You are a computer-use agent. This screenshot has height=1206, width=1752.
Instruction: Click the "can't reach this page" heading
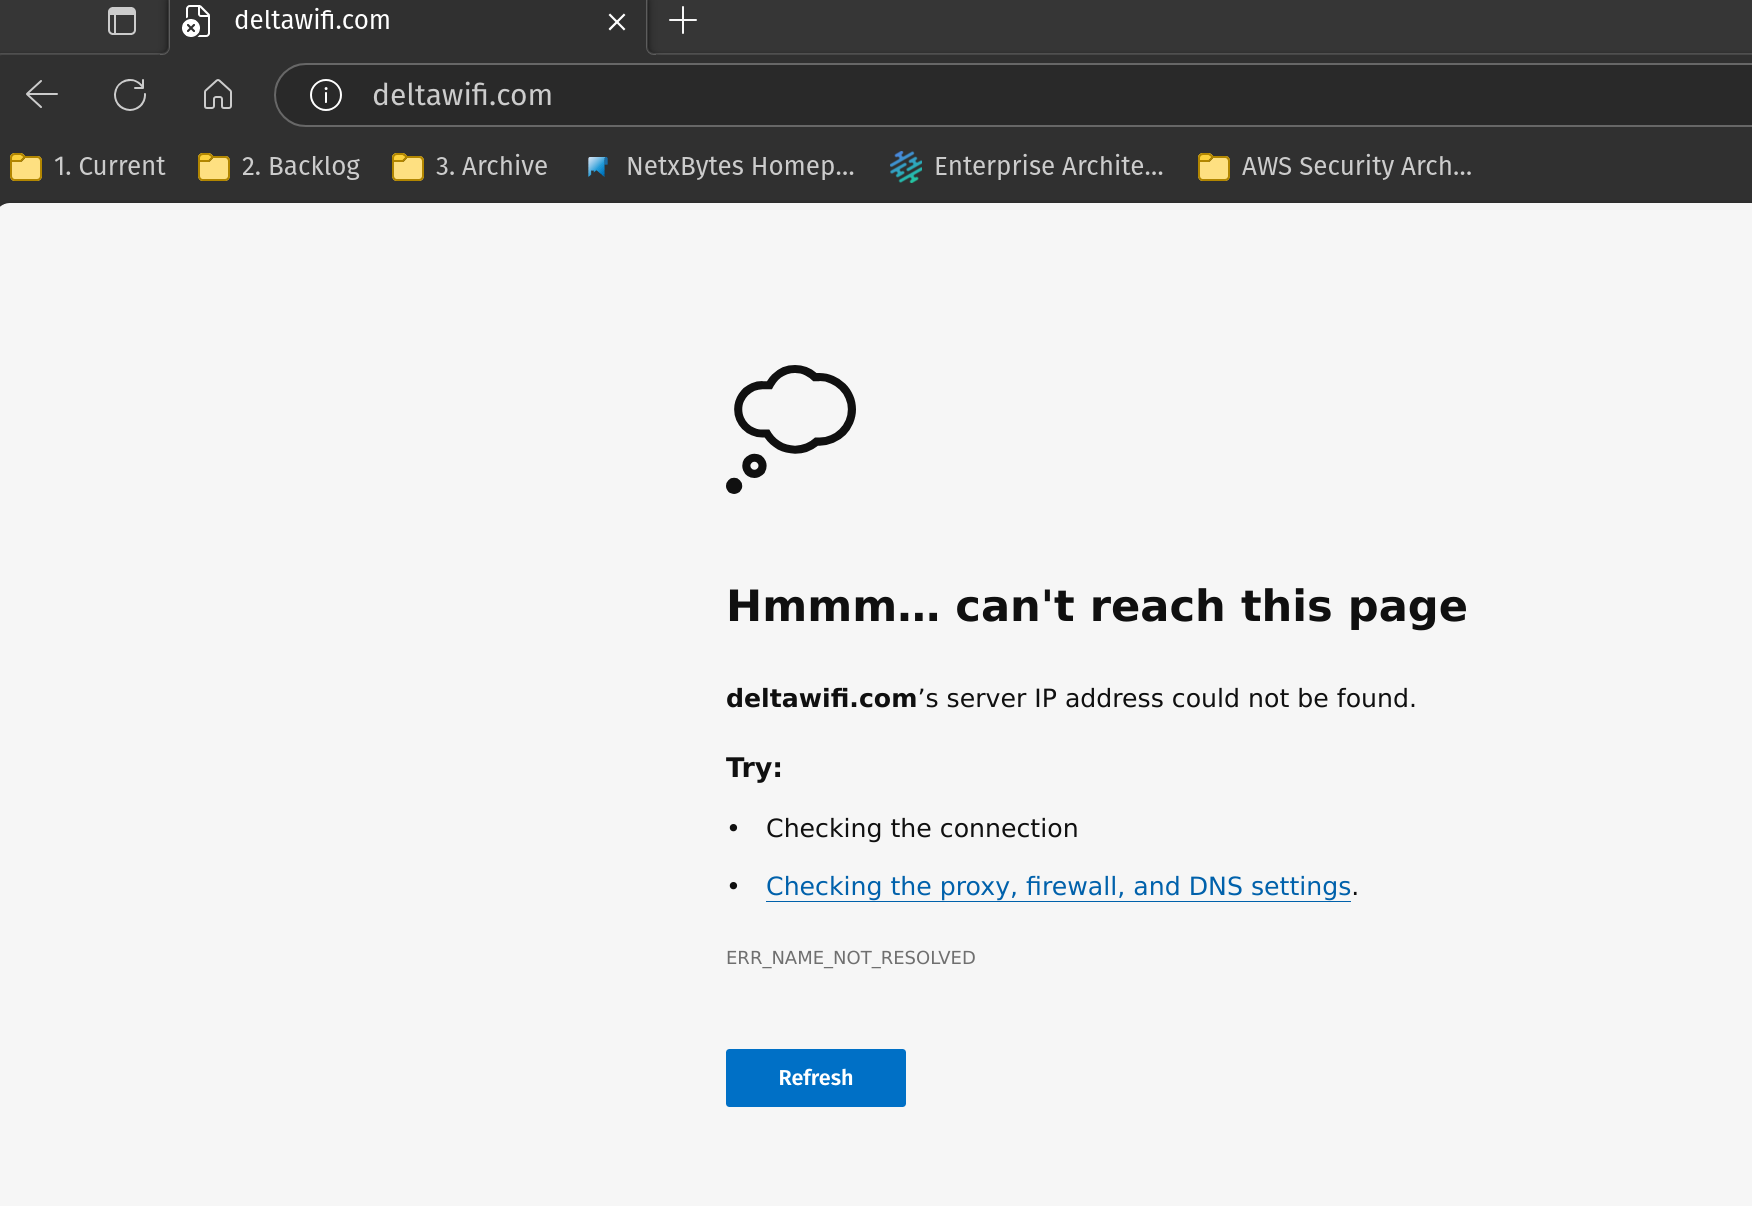1096,606
